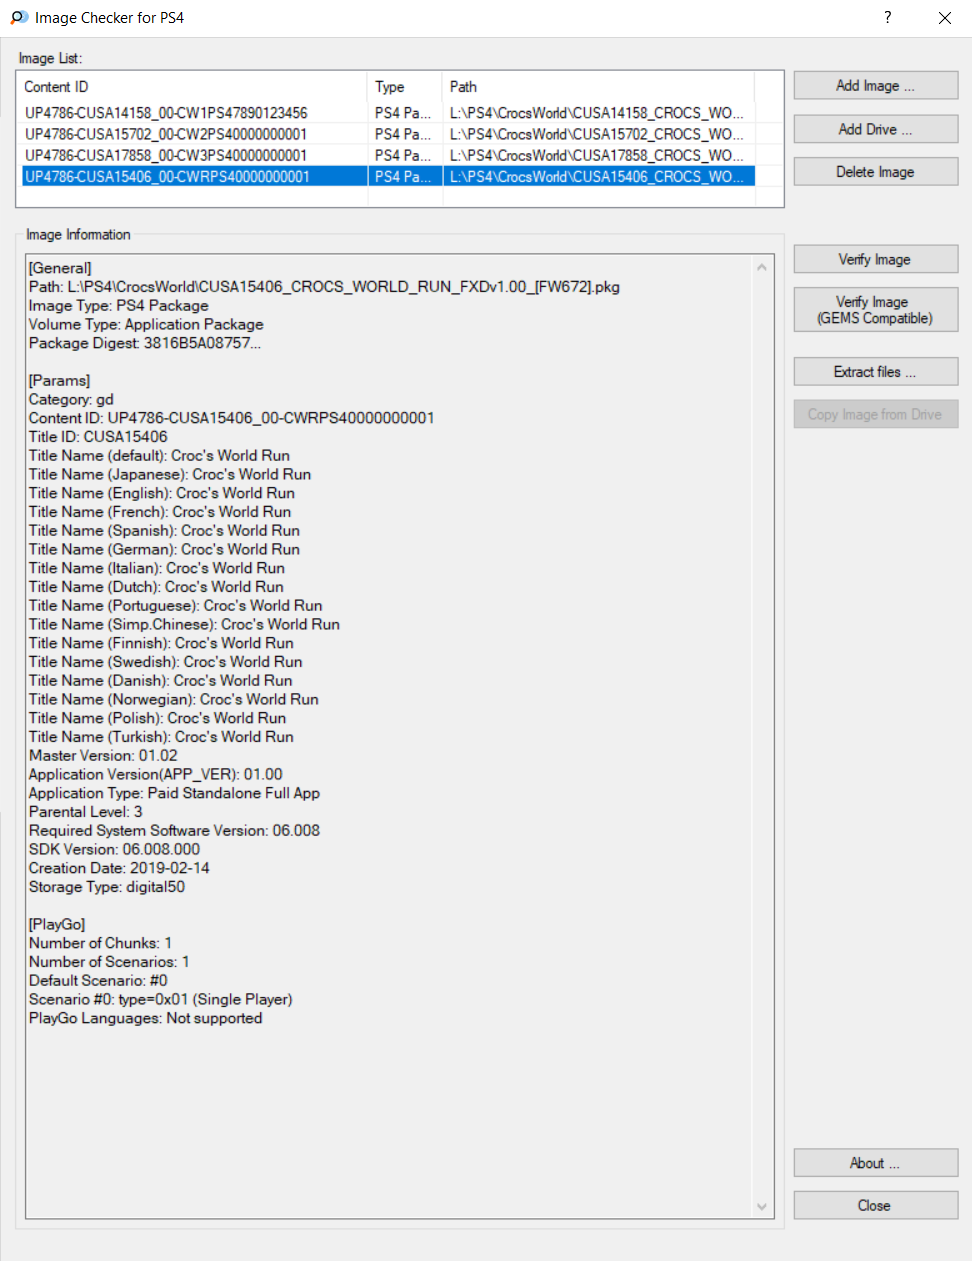Open the title bar help question mark
Viewport: 972px width, 1261px height.
pos(887,18)
